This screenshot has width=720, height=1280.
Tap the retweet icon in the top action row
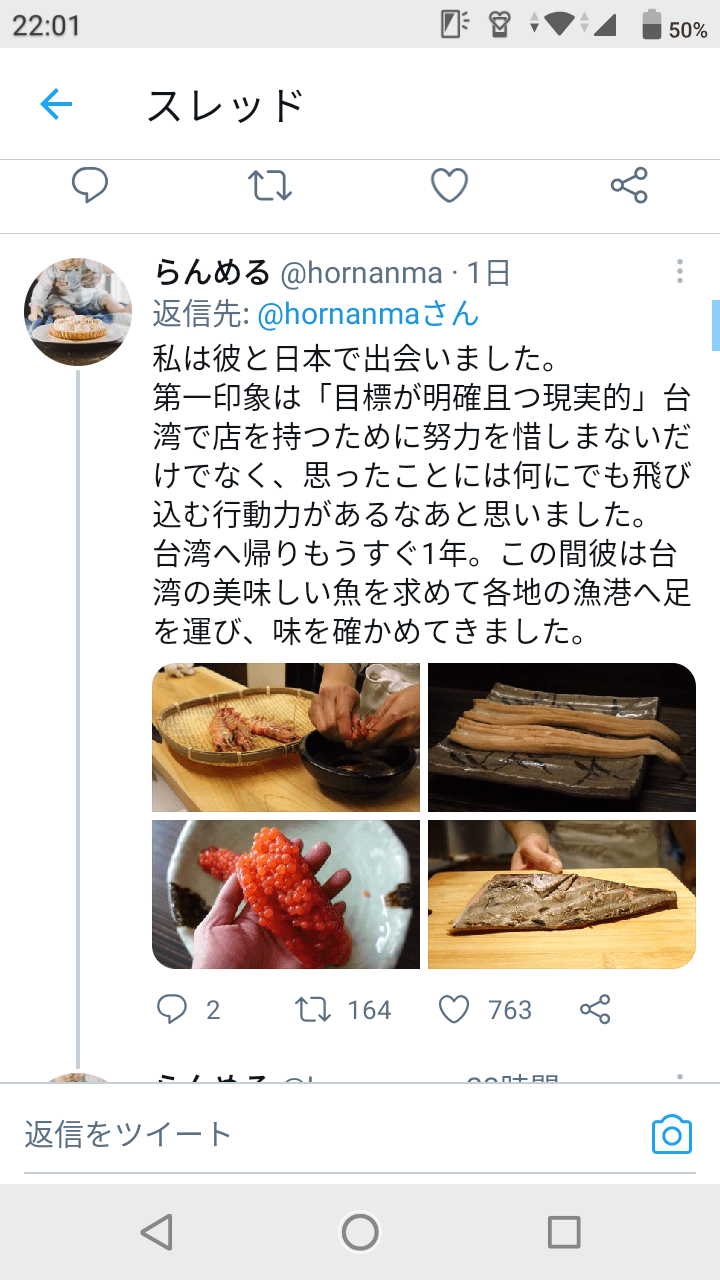coord(270,185)
